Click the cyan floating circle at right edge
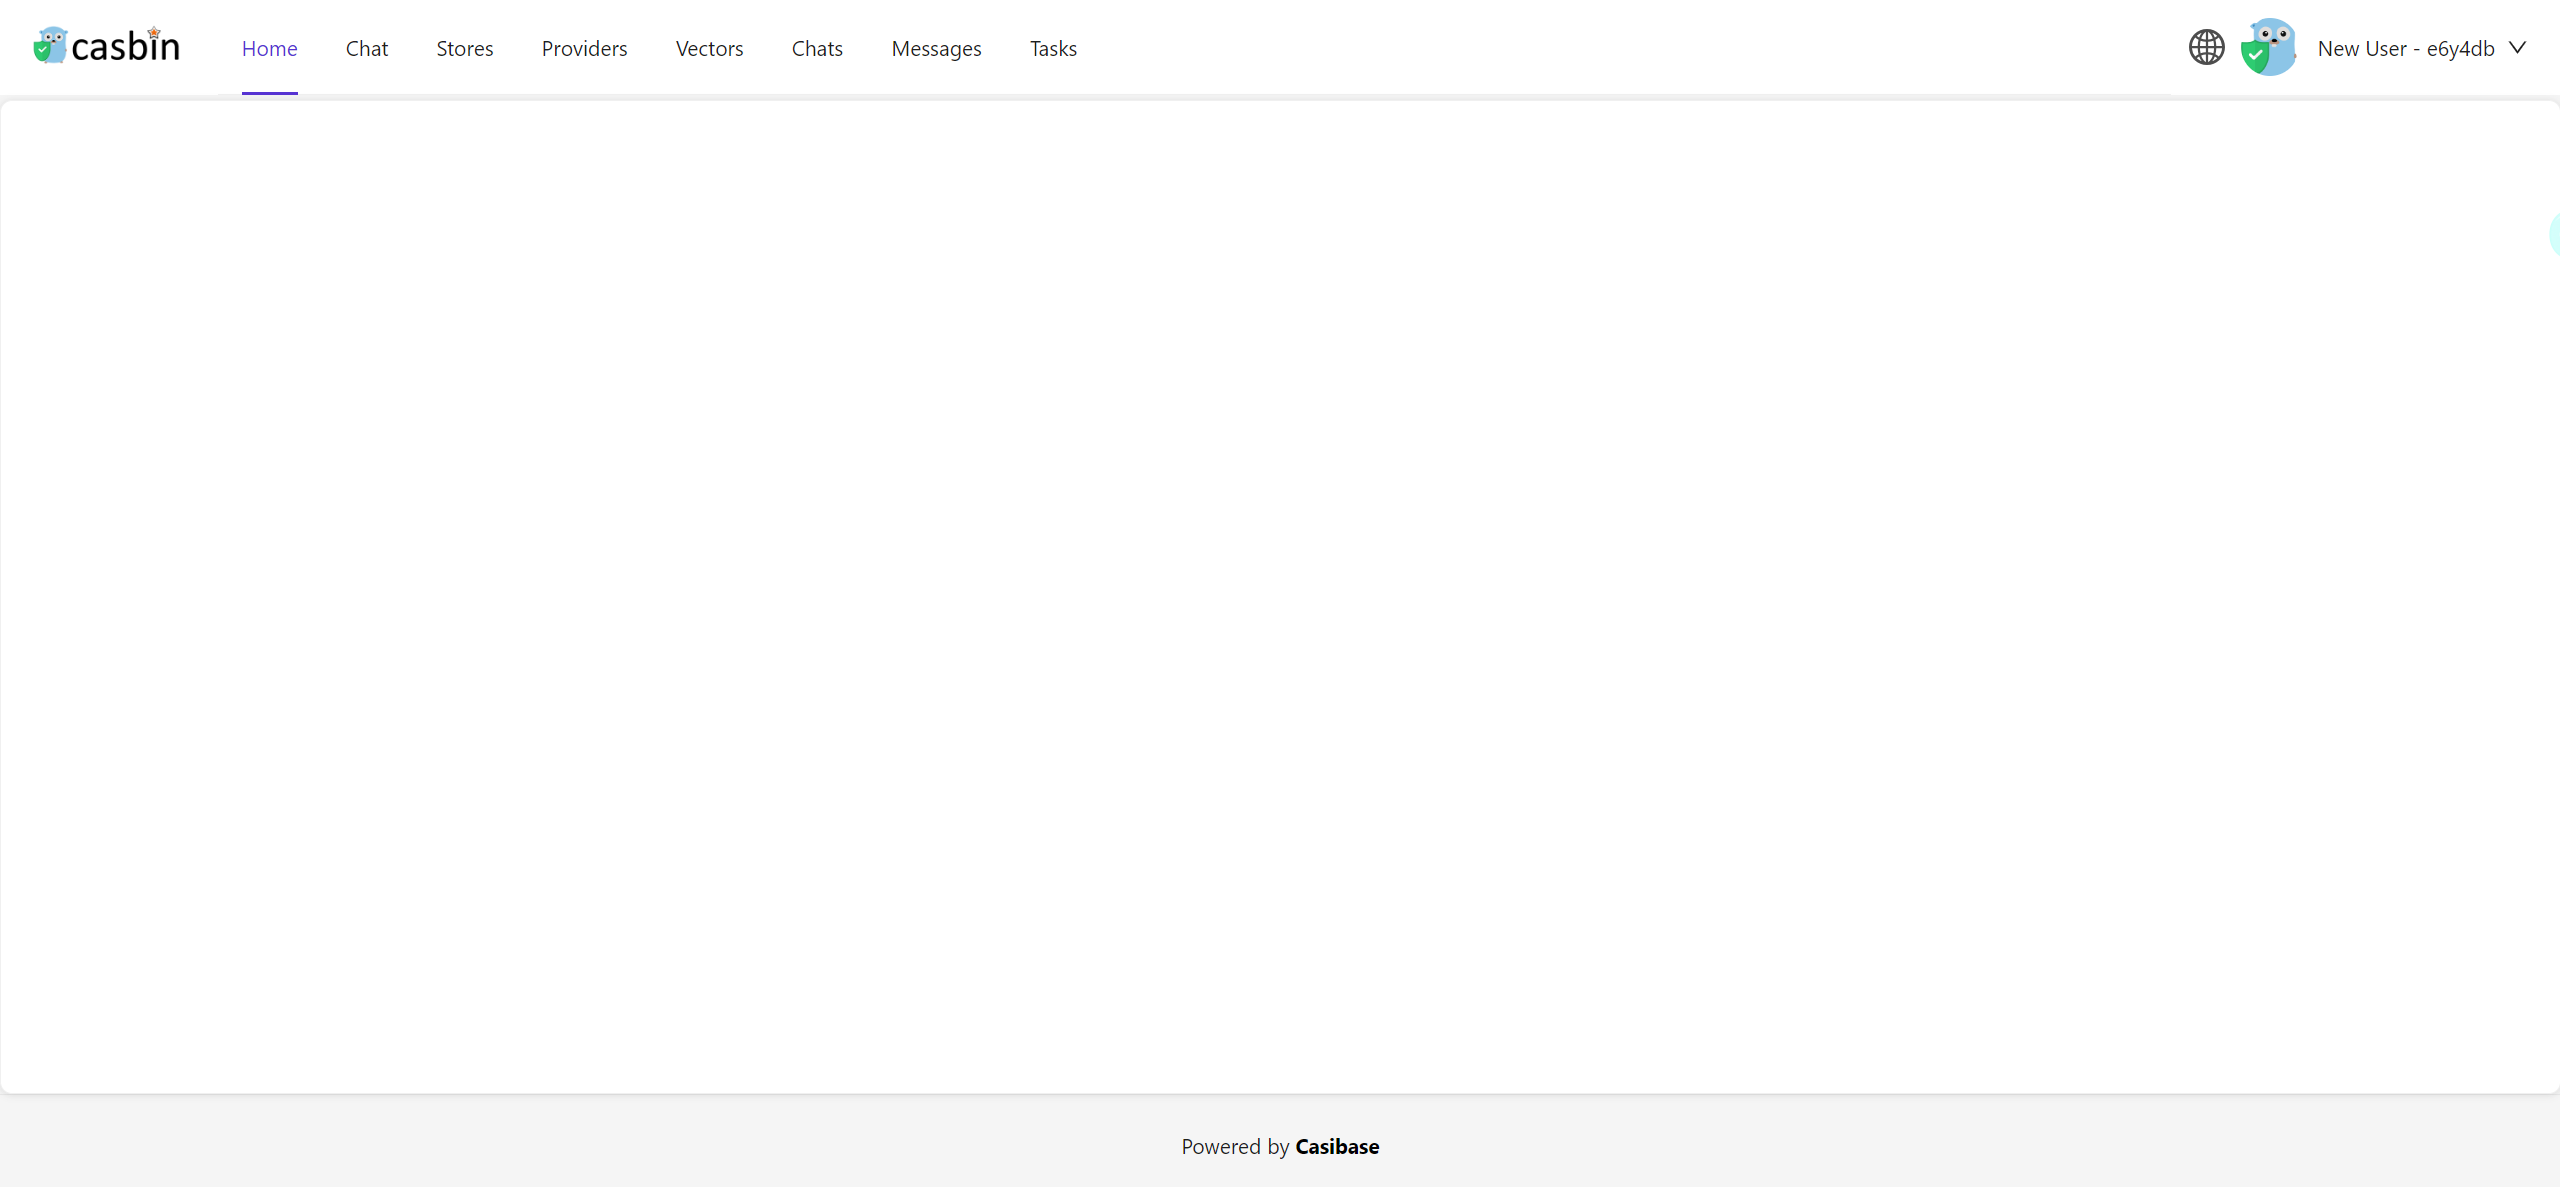The height and width of the screenshot is (1187, 2560). pyautogui.click(x=2554, y=234)
